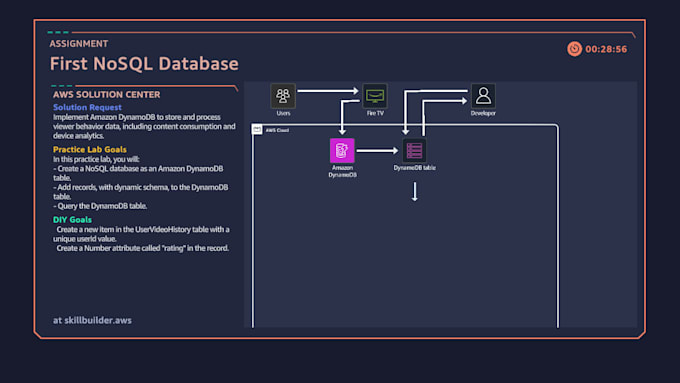Click the 'Create a NoSQL database' goal line
The image size is (680, 383).
pos(138,173)
